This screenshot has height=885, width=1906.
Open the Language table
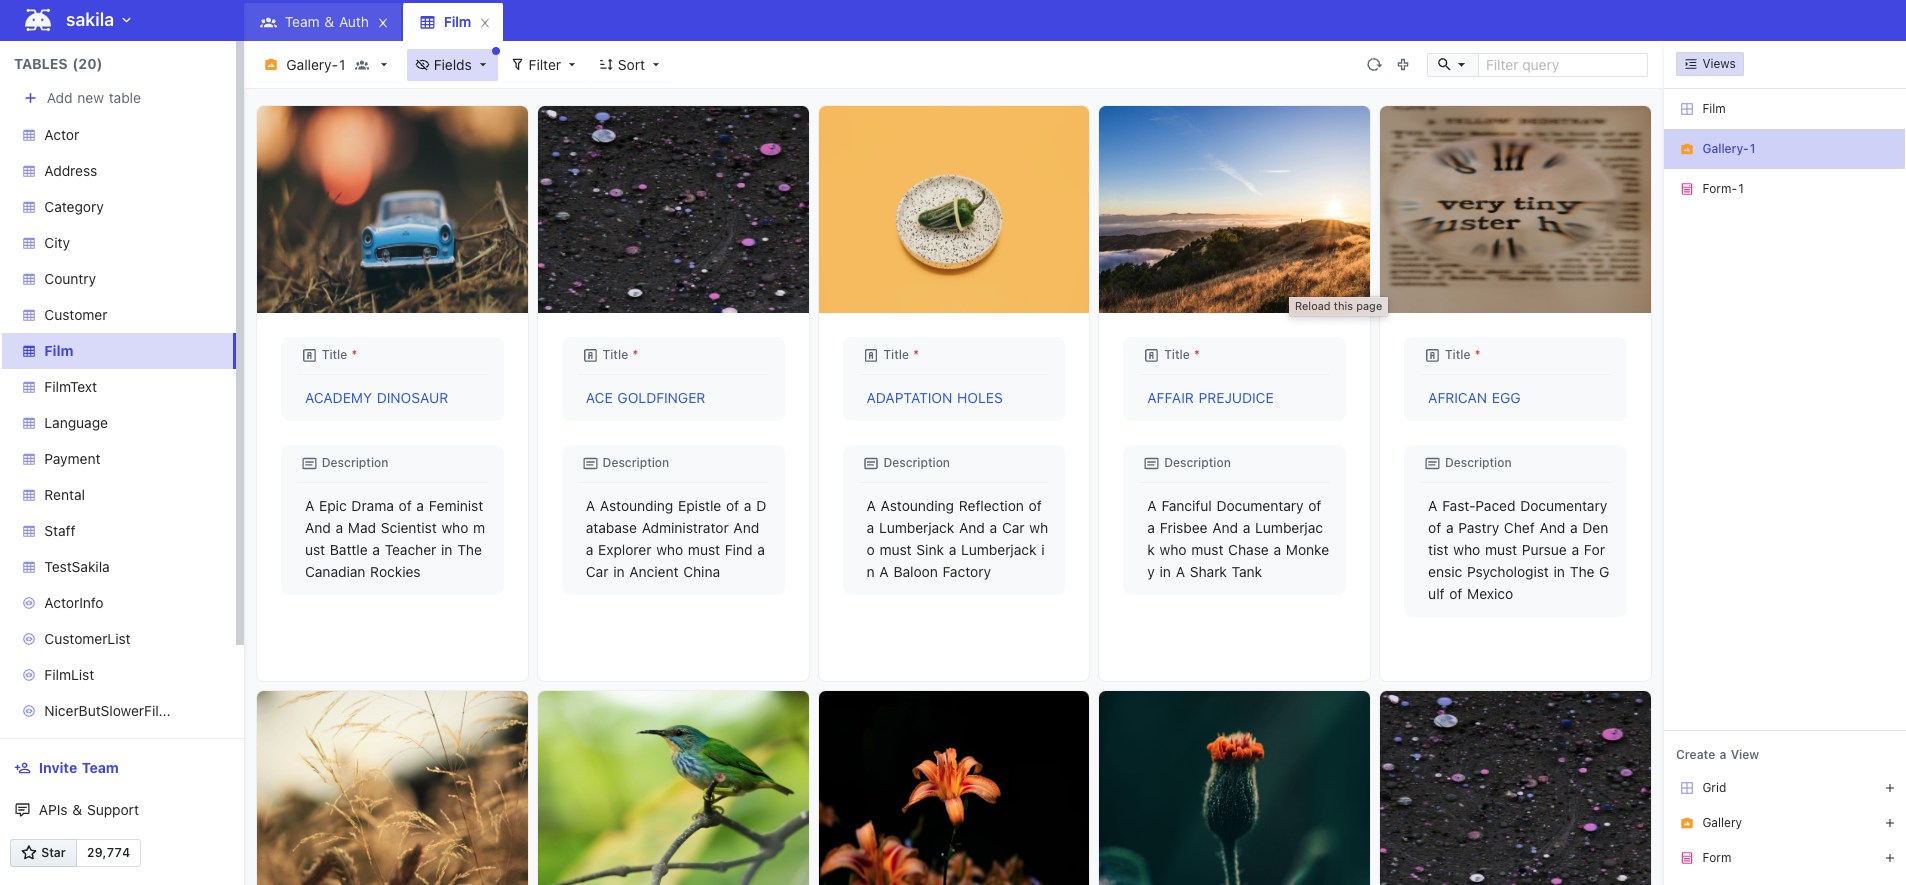click(x=118, y=423)
